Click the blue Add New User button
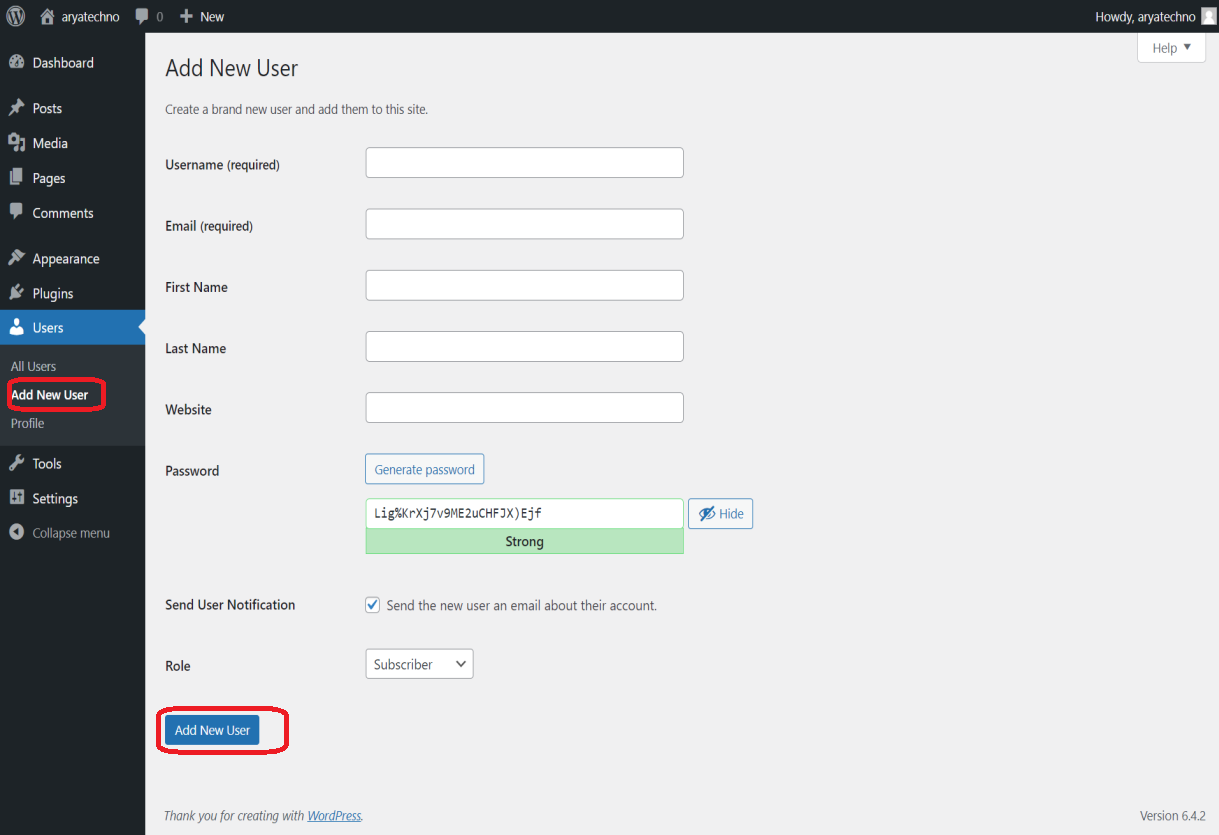The height and width of the screenshot is (835, 1219). (x=212, y=730)
